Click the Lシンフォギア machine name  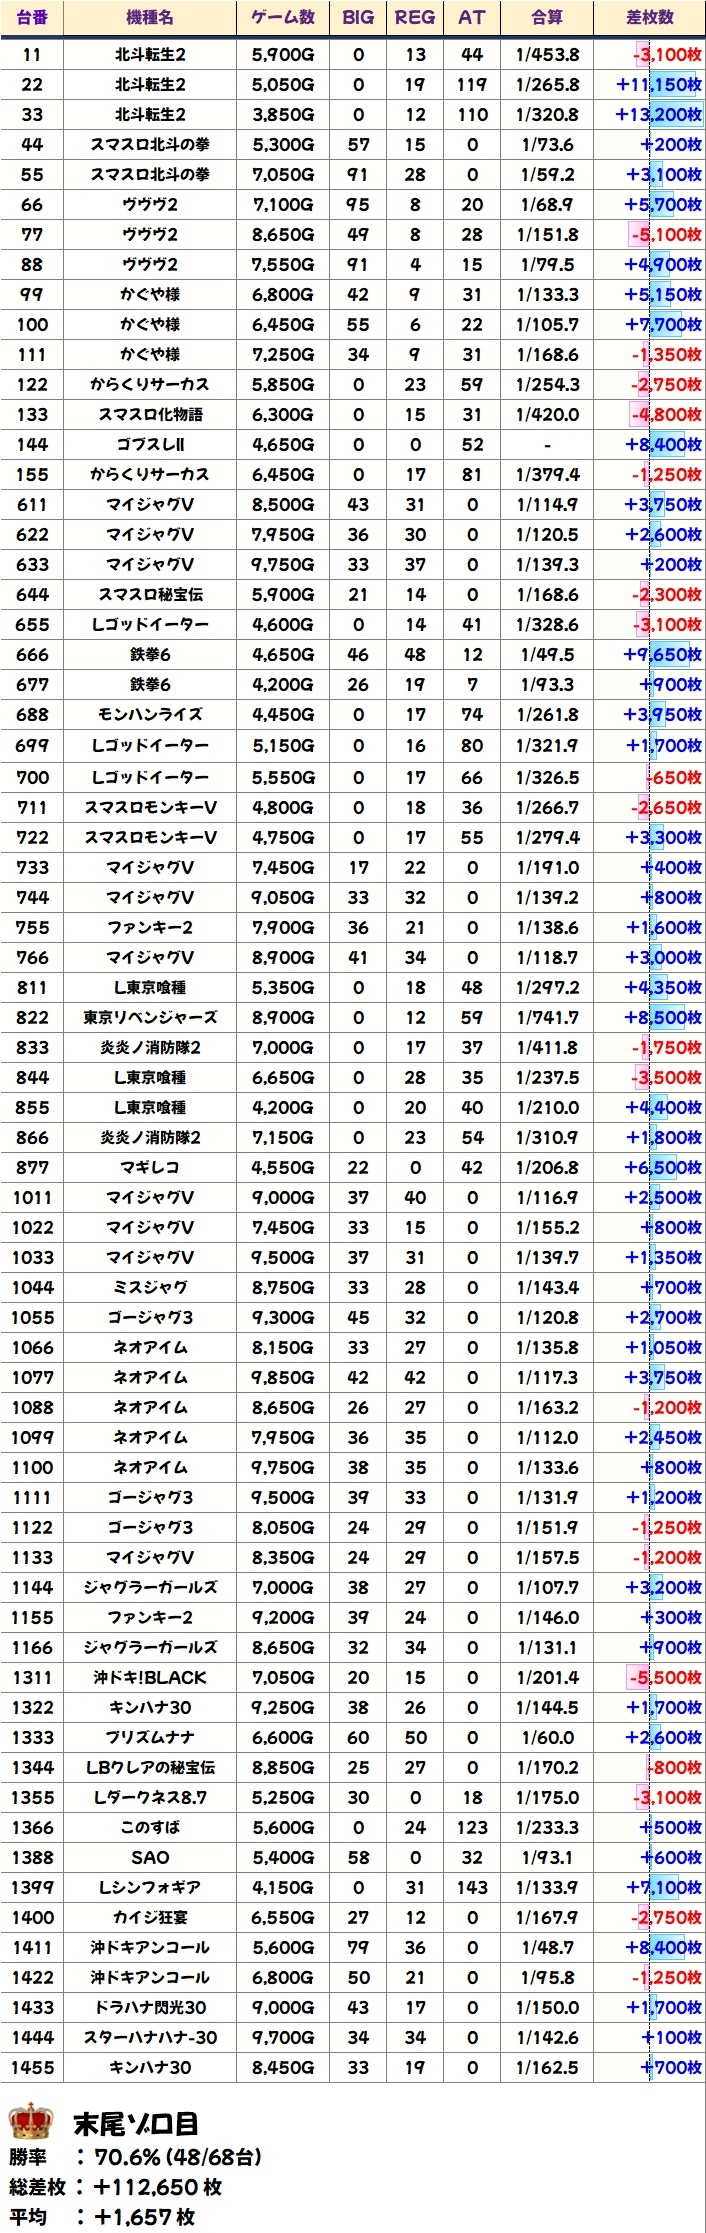pos(150,1888)
